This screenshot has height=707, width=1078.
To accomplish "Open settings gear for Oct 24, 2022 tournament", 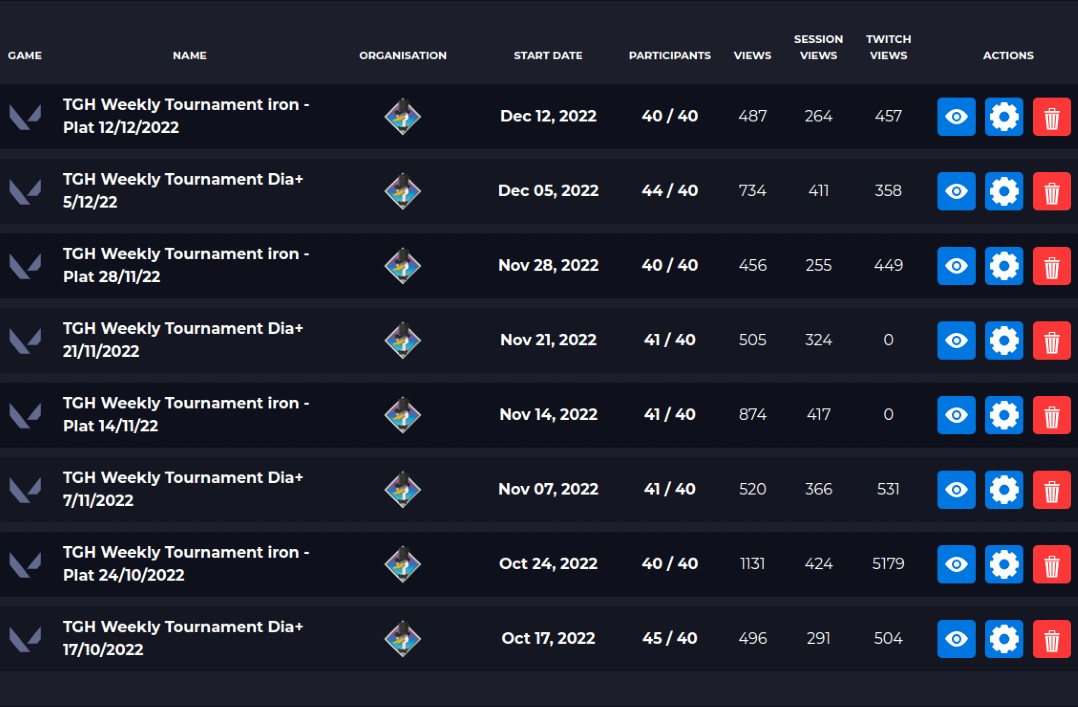I will [1004, 565].
